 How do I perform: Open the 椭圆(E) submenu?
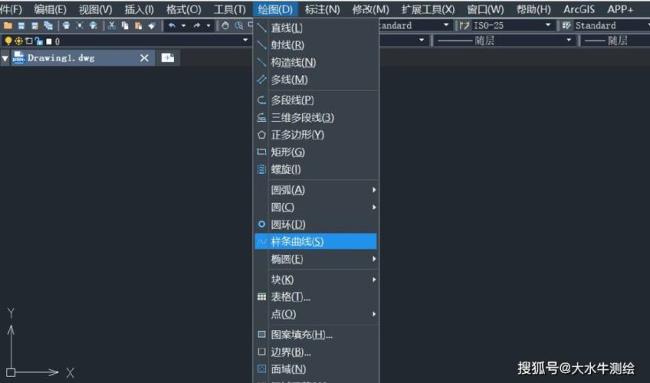[x=316, y=259]
